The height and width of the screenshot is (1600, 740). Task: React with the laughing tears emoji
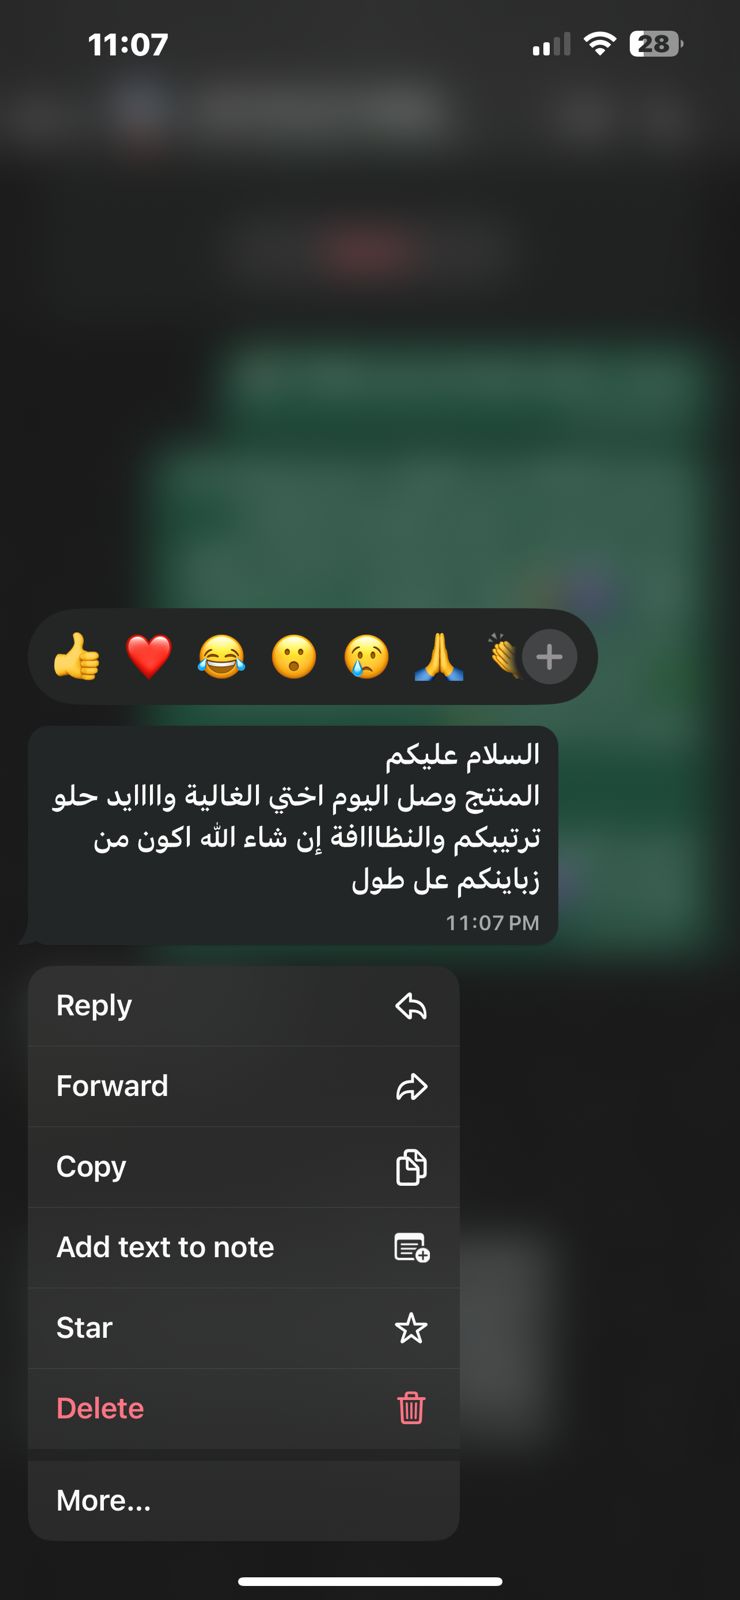pyautogui.click(x=221, y=657)
